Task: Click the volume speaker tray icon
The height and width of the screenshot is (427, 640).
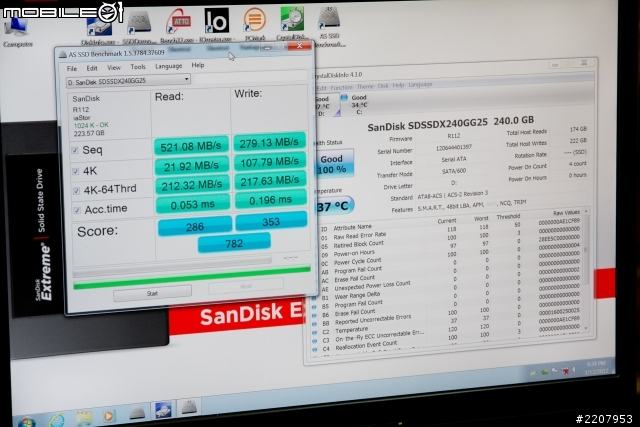Action: (x=575, y=370)
